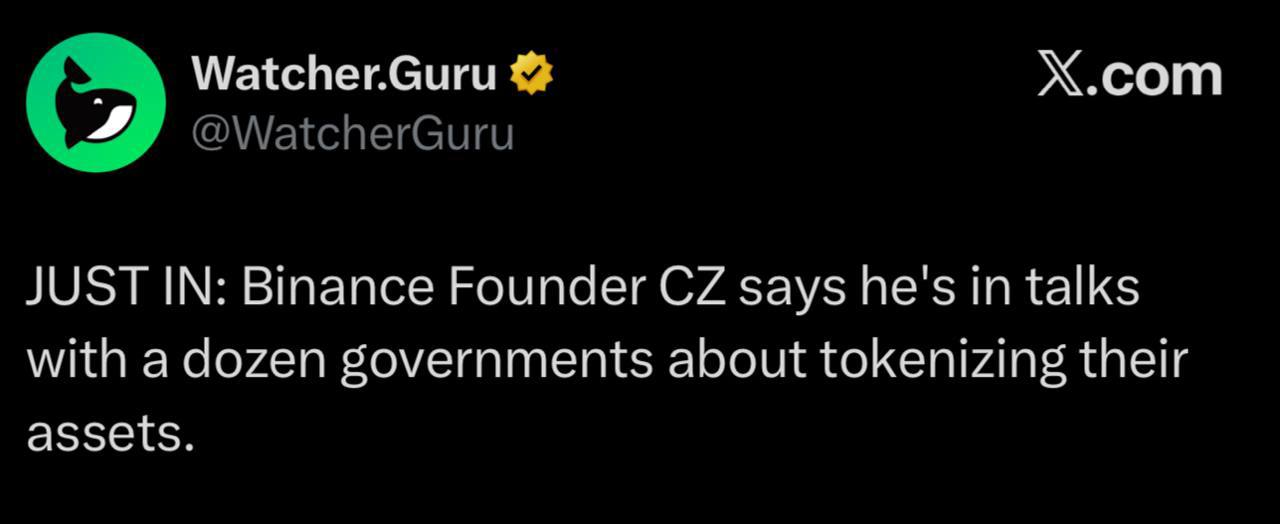Open the Watcher.Guru display name
This screenshot has width=1280, height=524.
tap(343, 75)
